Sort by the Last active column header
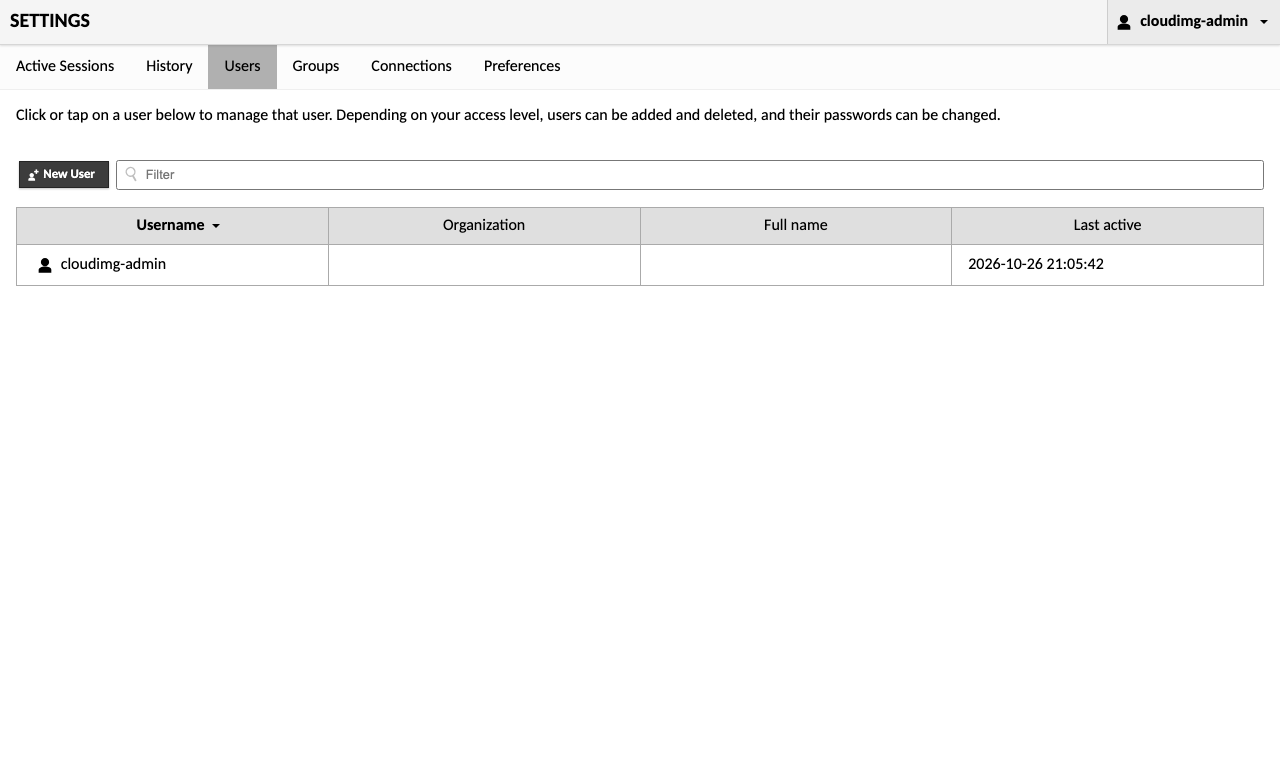This screenshot has width=1280, height=760. [1107, 225]
